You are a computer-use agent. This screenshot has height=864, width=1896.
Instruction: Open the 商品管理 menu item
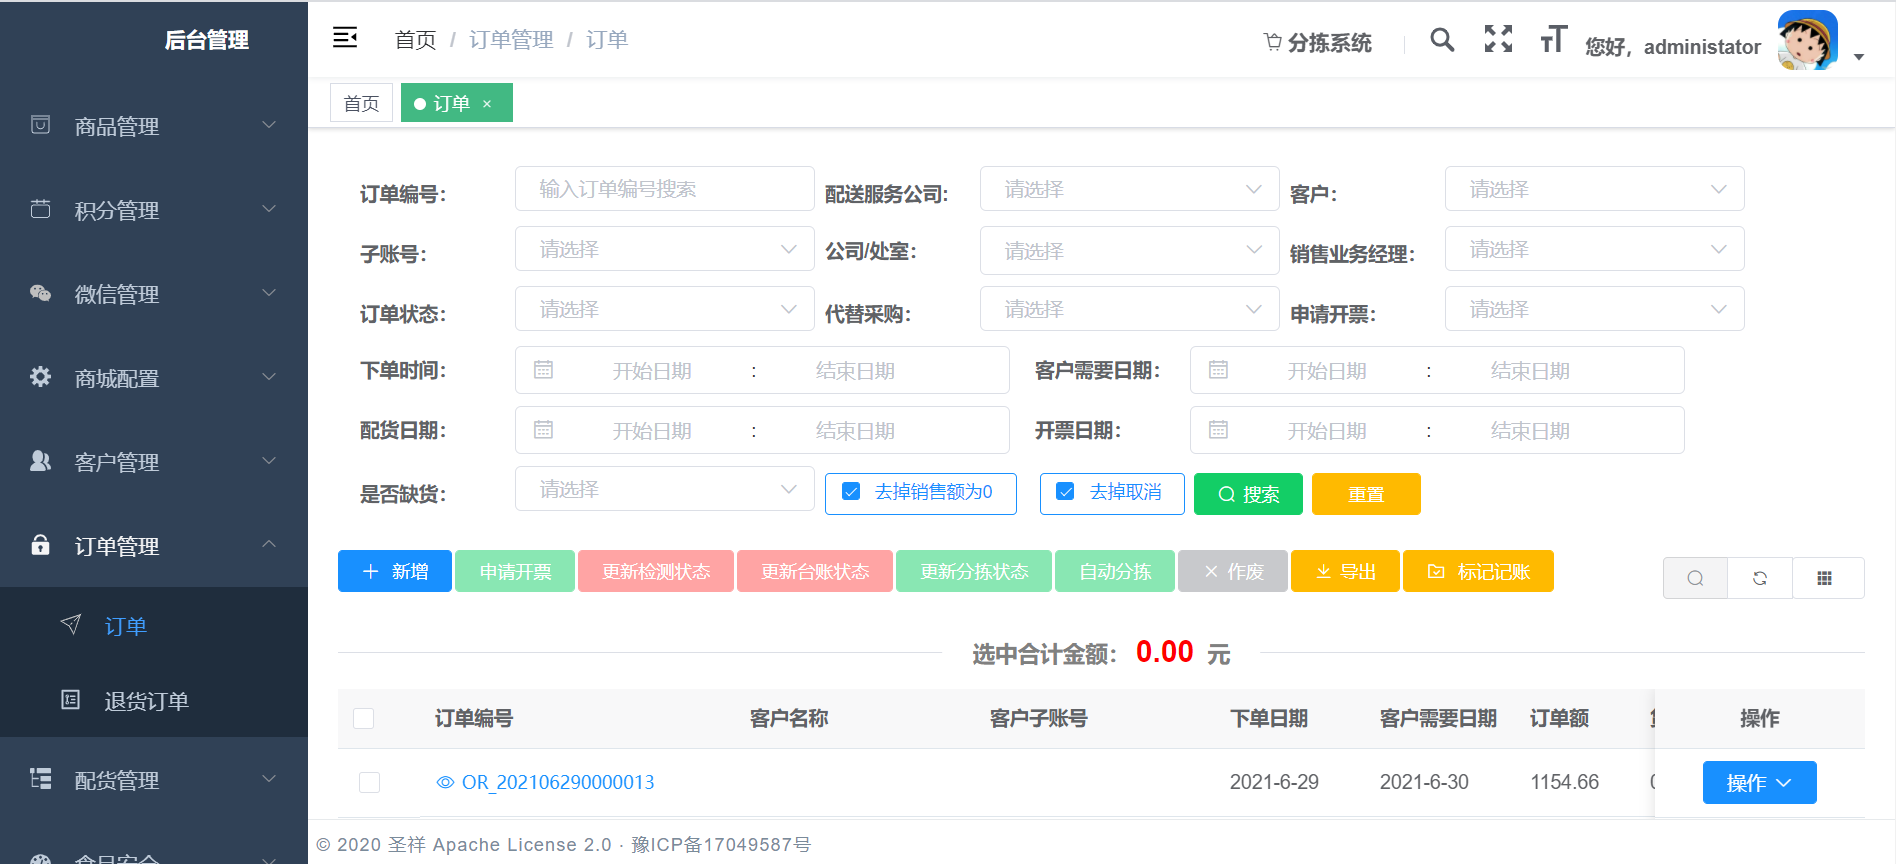point(154,126)
